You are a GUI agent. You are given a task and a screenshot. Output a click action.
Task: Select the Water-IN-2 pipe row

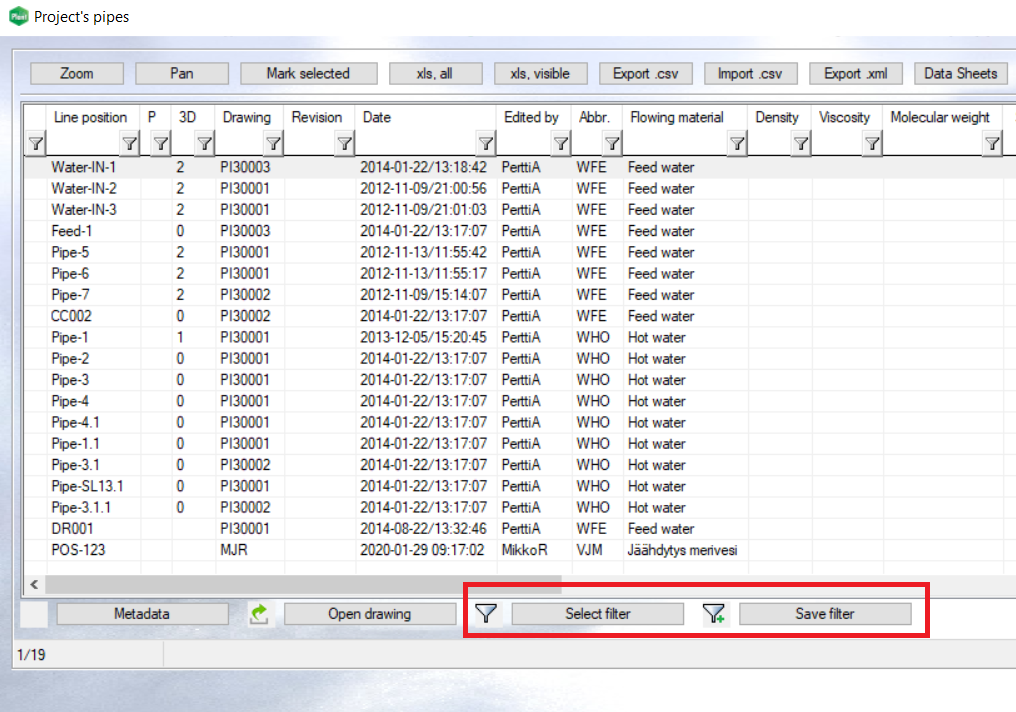click(84, 188)
